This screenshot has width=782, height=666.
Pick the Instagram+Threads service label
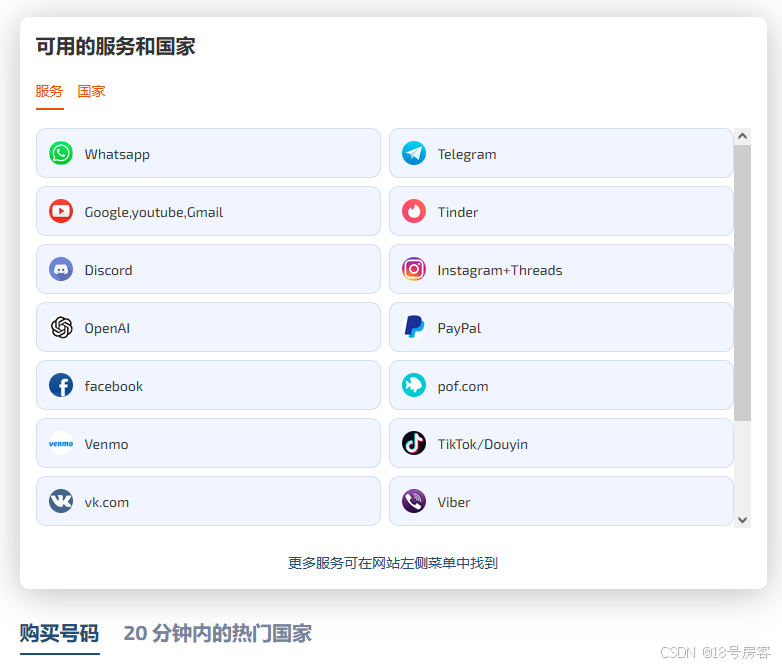point(500,270)
